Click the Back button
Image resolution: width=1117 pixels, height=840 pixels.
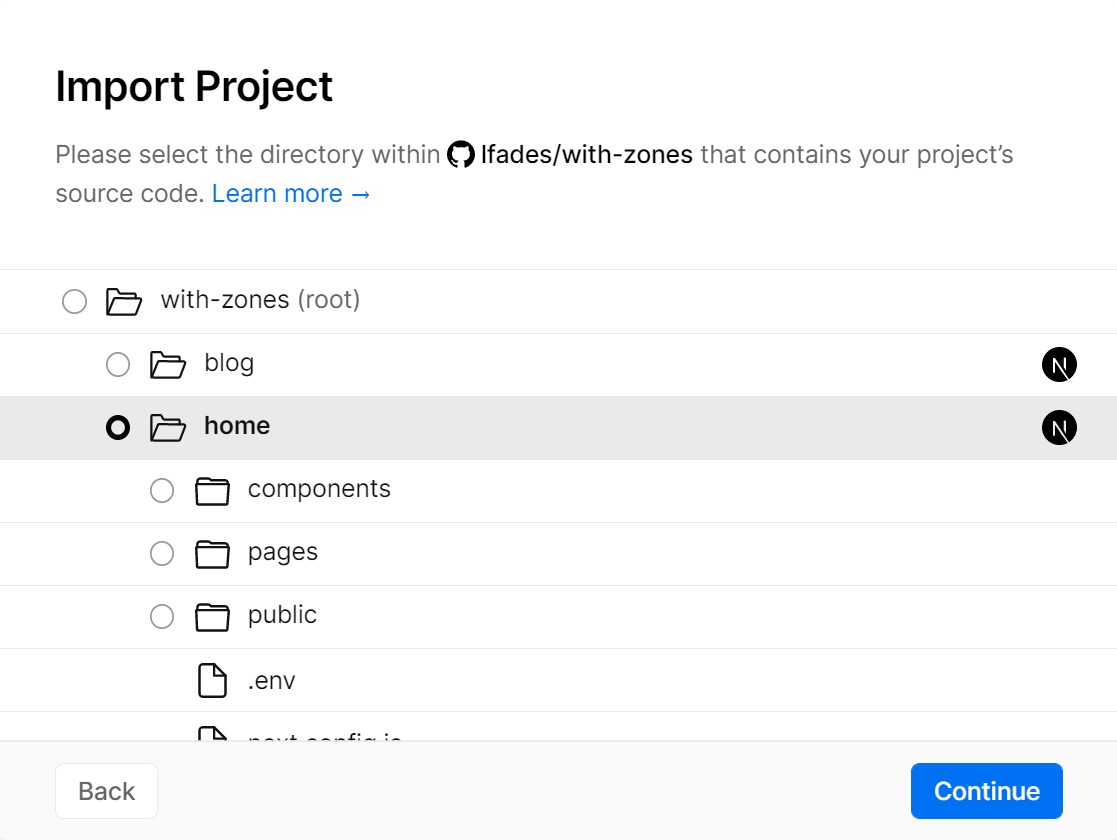106,791
